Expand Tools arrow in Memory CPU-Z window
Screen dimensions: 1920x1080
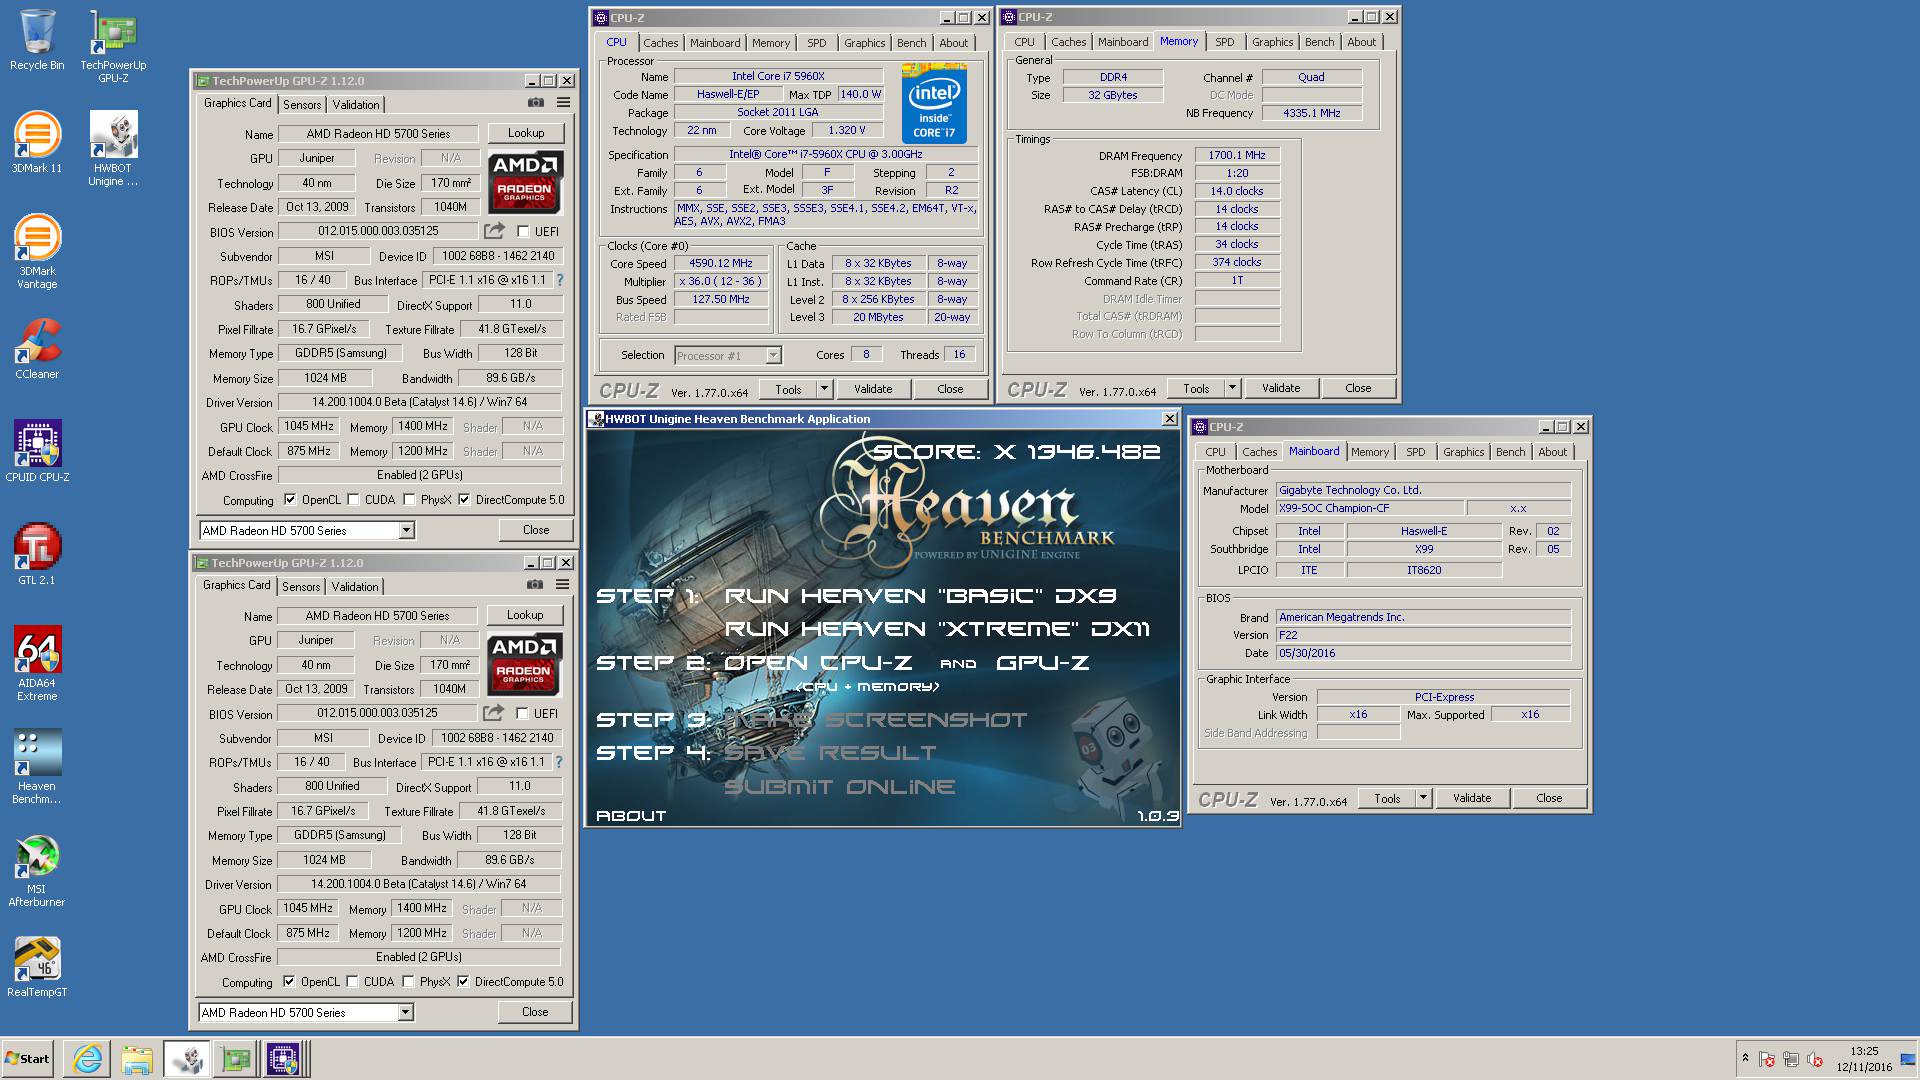[1233, 388]
